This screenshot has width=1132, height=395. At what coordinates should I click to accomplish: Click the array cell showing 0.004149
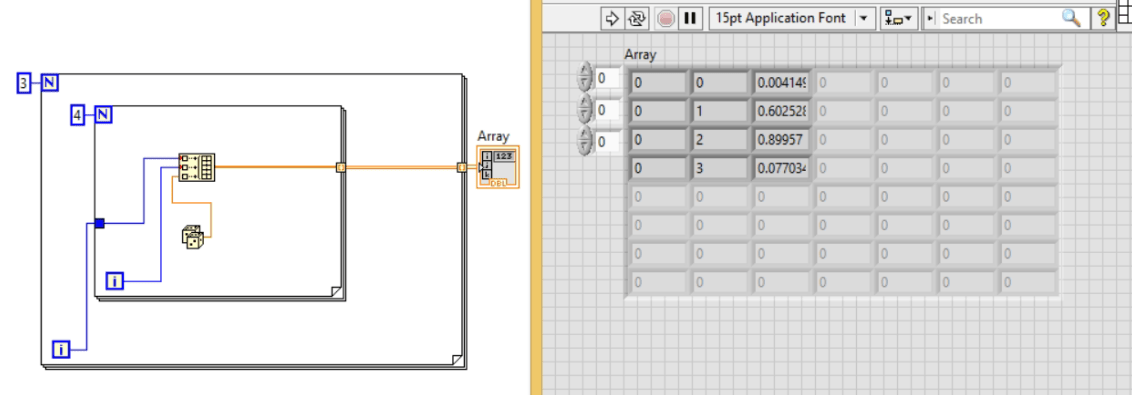click(x=782, y=83)
